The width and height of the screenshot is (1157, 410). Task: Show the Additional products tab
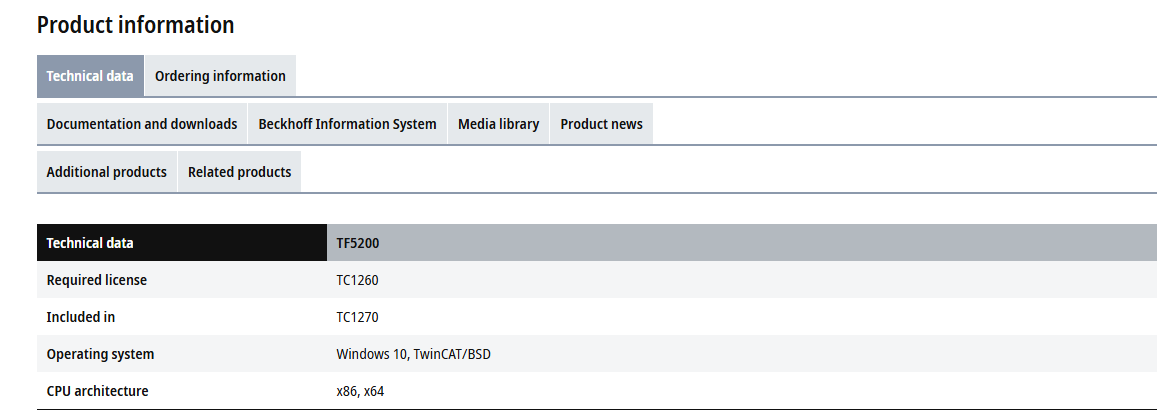click(107, 172)
